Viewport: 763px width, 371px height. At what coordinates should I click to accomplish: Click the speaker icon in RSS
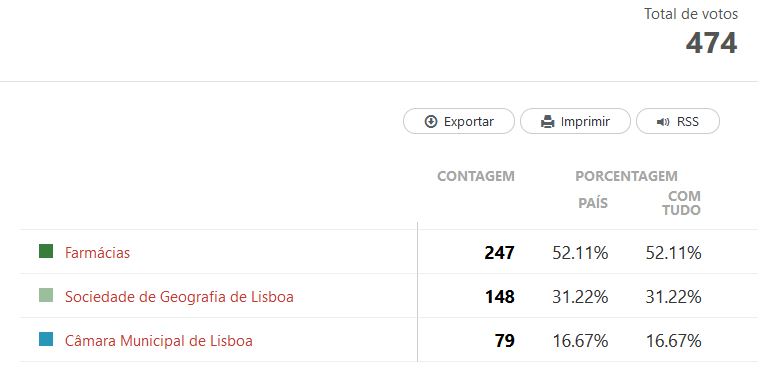pos(663,122)
